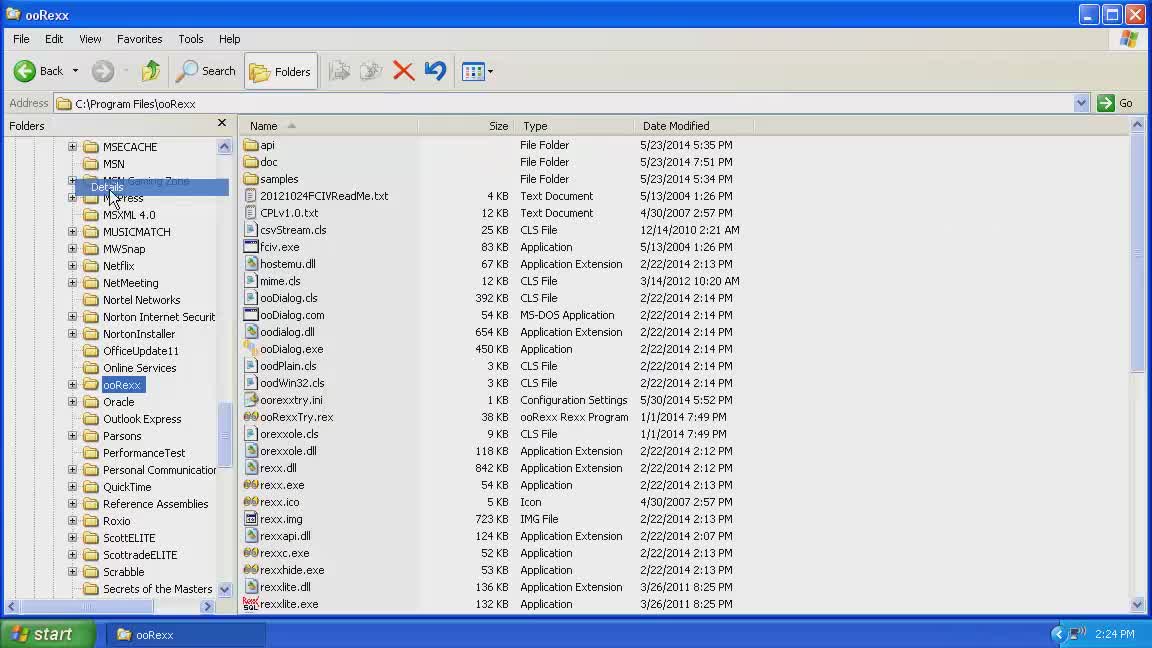Image resolution: width=1152 pixels, height=648 pixels.
Task: Open the Favorites menu
Action: 140,39
